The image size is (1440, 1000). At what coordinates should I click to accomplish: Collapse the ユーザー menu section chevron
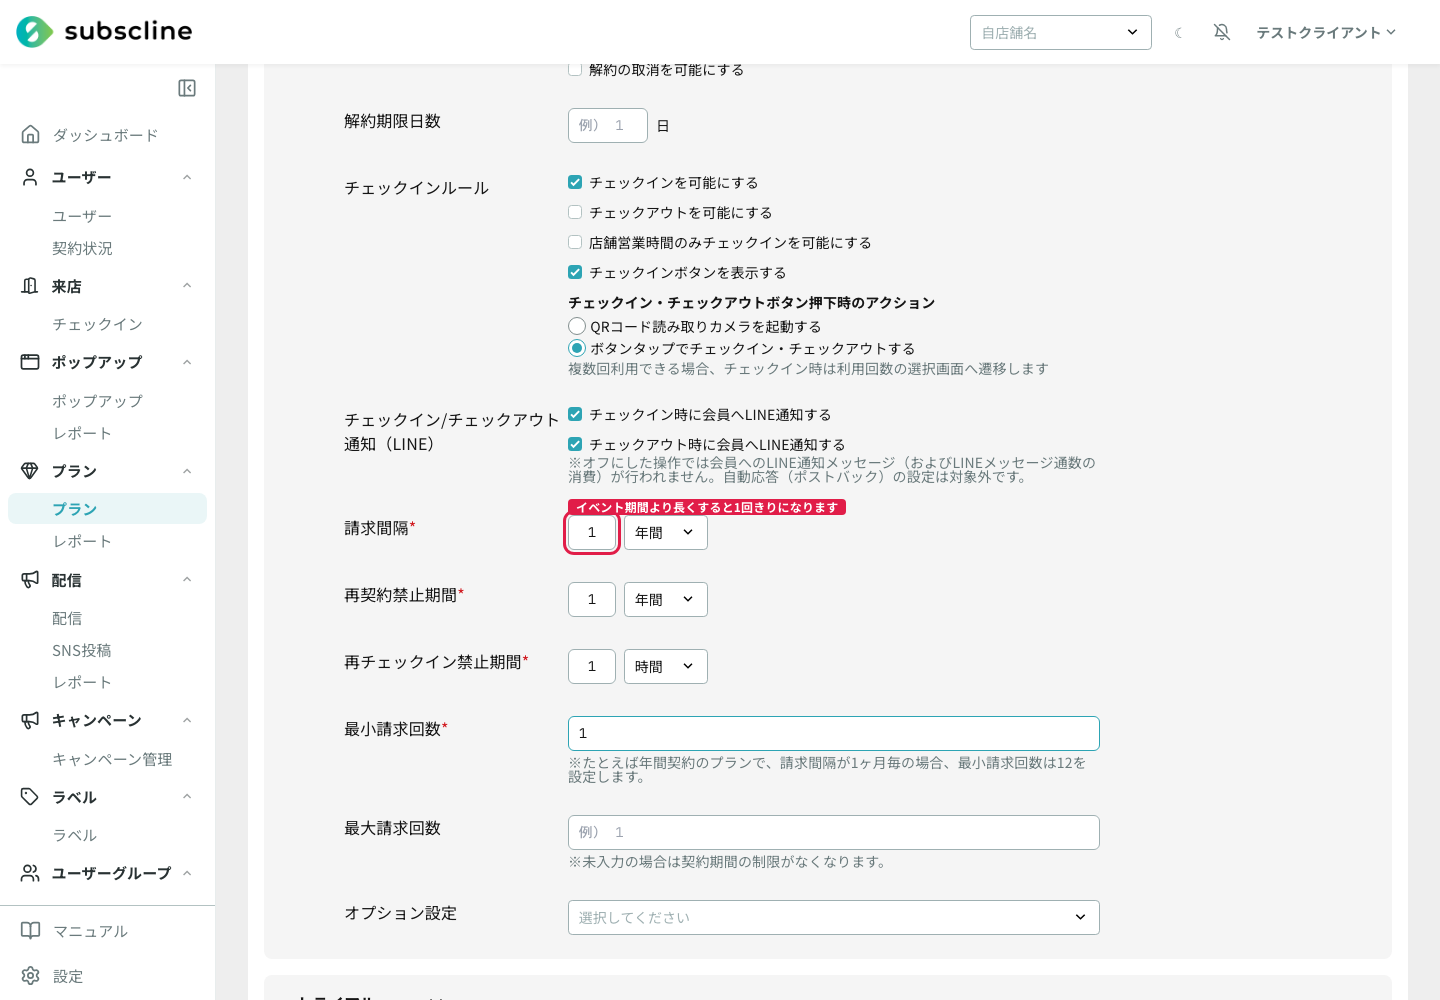tap(187, 177)
